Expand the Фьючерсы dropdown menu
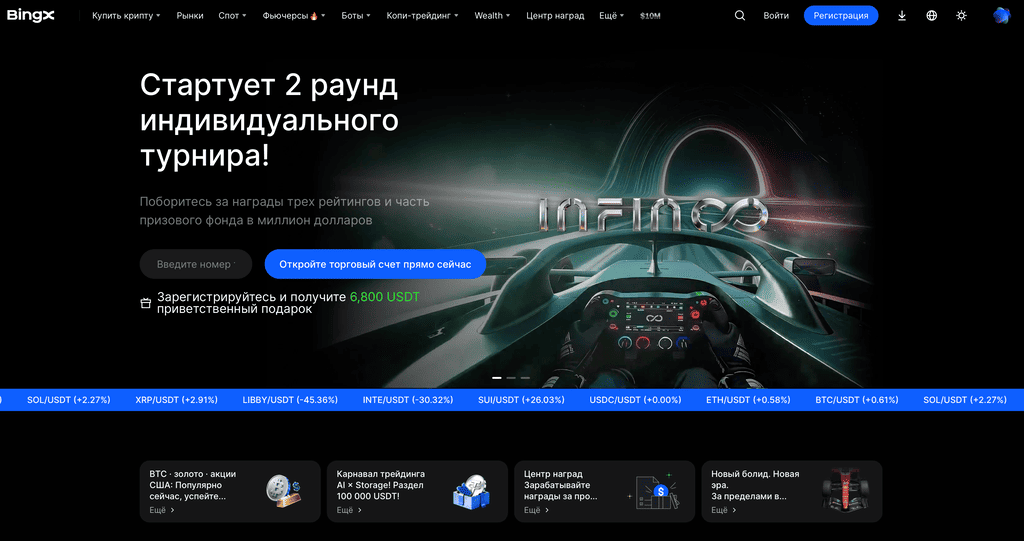 point(294,16)
